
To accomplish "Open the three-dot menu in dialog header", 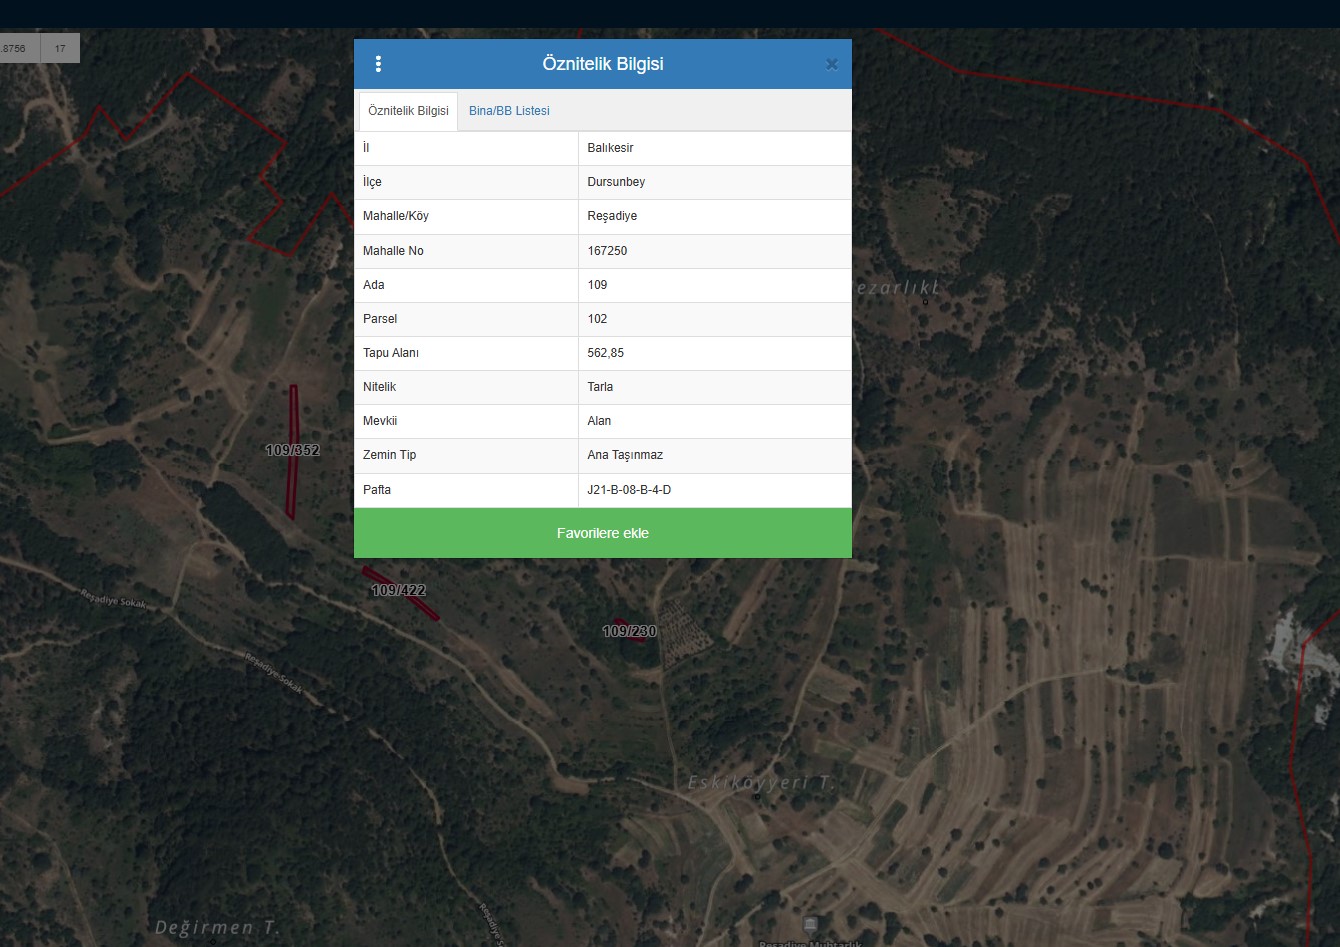I will pyautogui.click(x=378, y=64).
